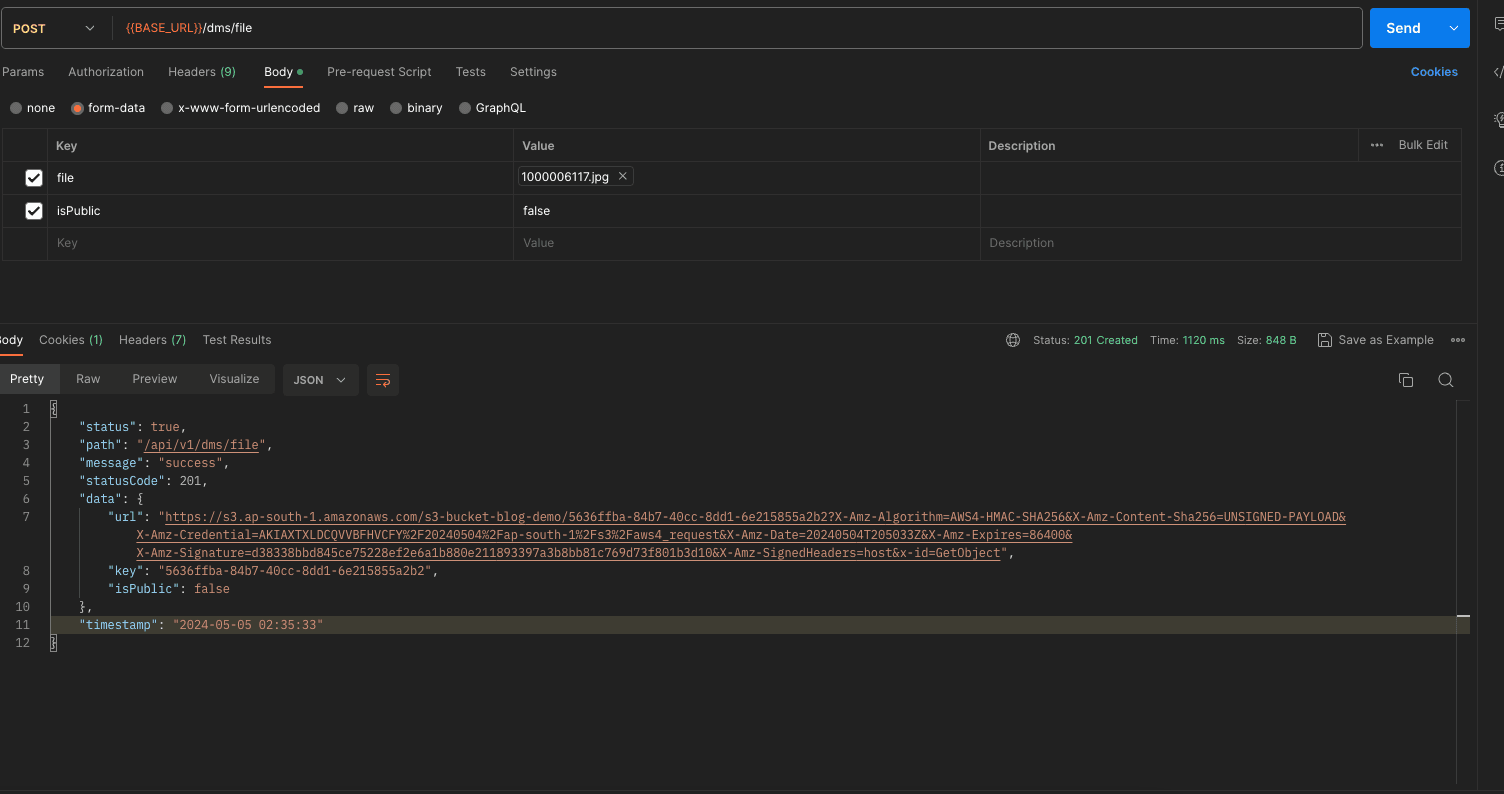Click the network globe icon
Image resolution: width=1504 pixels, height=794 pixels.
point(1013,340)
